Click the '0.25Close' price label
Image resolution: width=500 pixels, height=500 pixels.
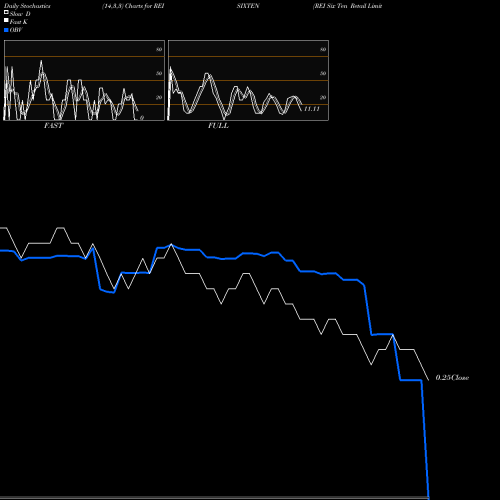click(452, 378)
